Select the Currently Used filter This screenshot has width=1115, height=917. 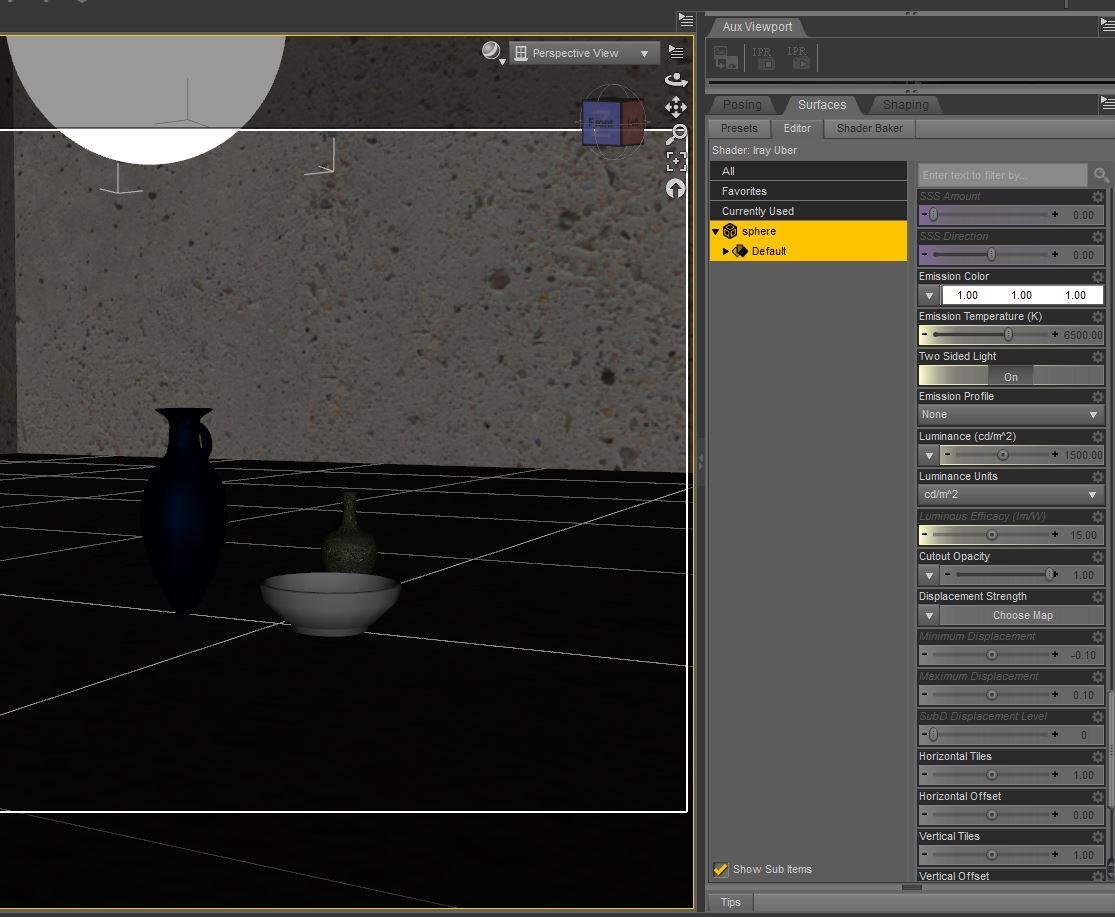coord(808,211)
